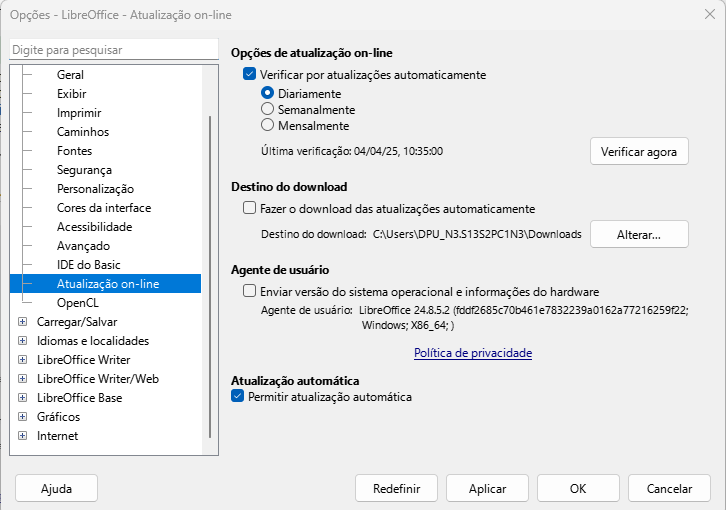Select the Mensalmente radio option
The height and width of the screenshot is (510, 726).
[x=267, y=125]
